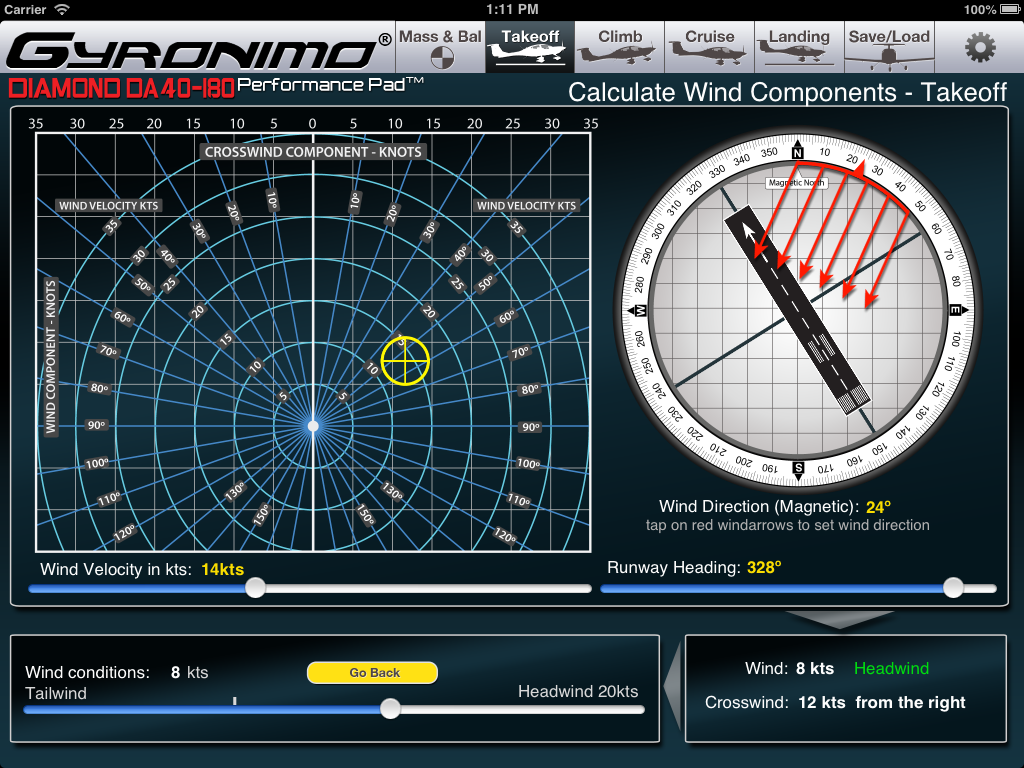Image resolution: width=1024 pixels, height=768 pixels.
Task: Go to the Landing tab
Action: point(799,47)
